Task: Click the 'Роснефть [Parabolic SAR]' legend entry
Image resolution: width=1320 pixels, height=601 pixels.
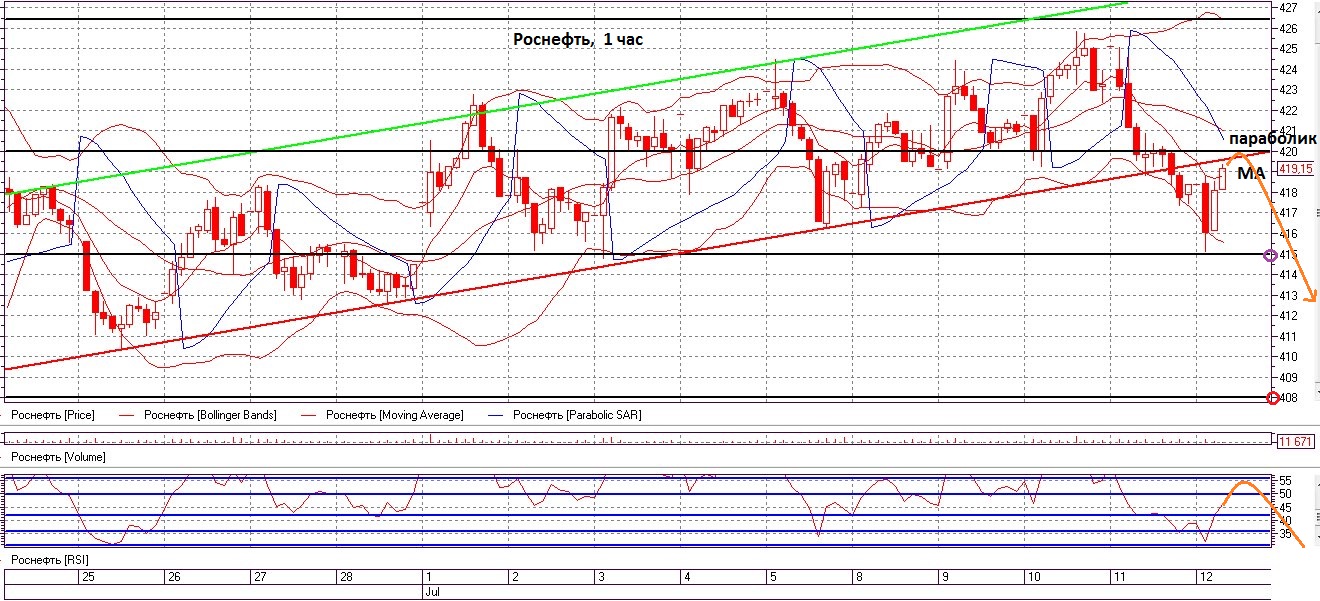Action: pyautogui.click(x=577, y=414)
